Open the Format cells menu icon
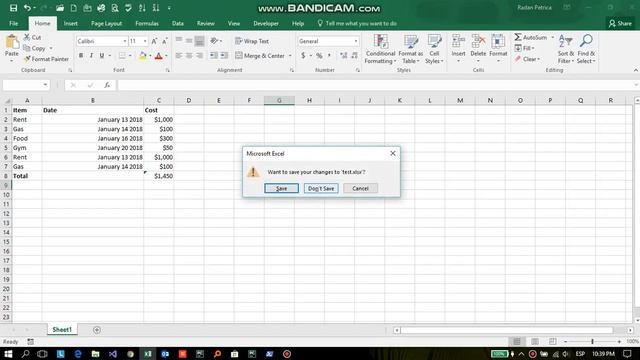 (498, 42)
